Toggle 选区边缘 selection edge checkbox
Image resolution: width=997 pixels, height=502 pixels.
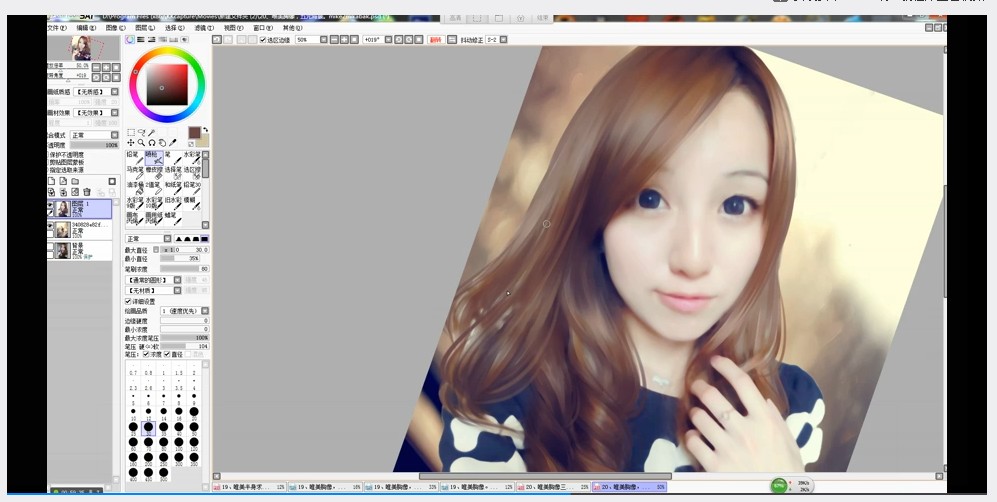coord(263,39)
